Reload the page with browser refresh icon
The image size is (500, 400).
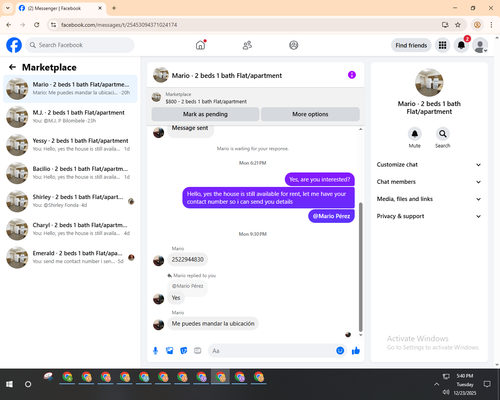pos(37,25)
